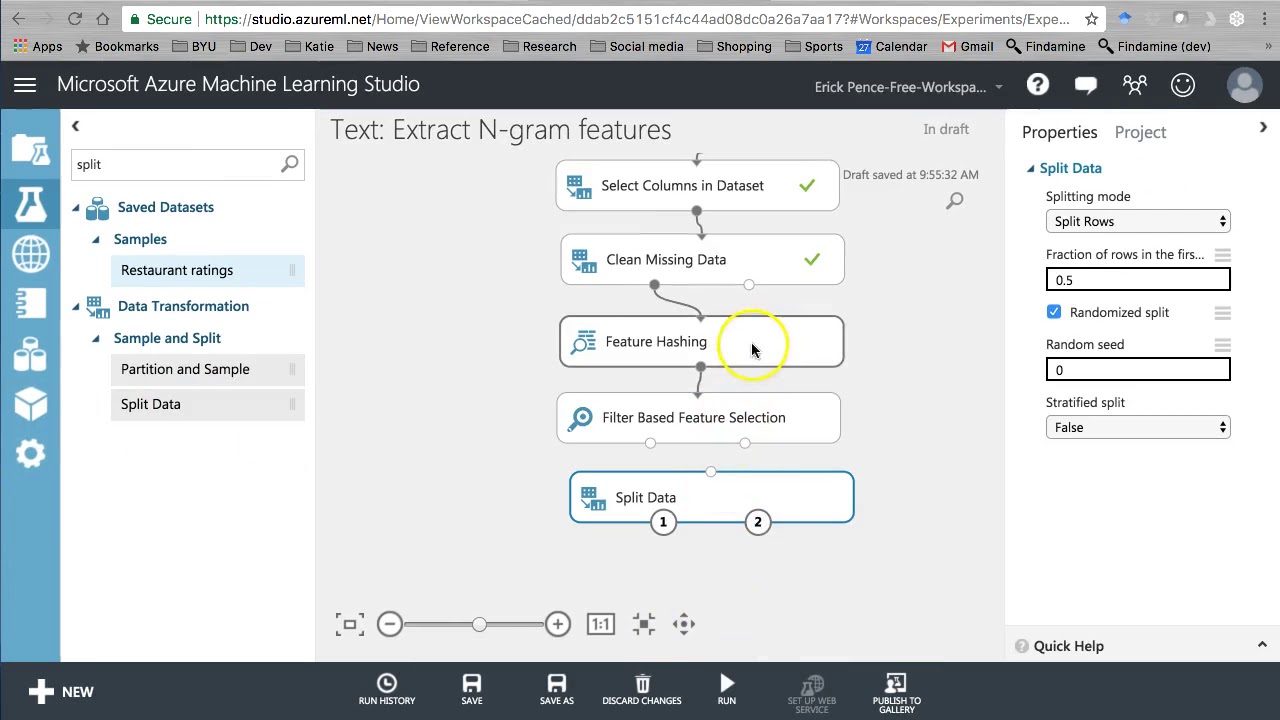This screenshot has width=1280, height=720.
Task: Switch to the Properties tab
Action: [1059, 132]
